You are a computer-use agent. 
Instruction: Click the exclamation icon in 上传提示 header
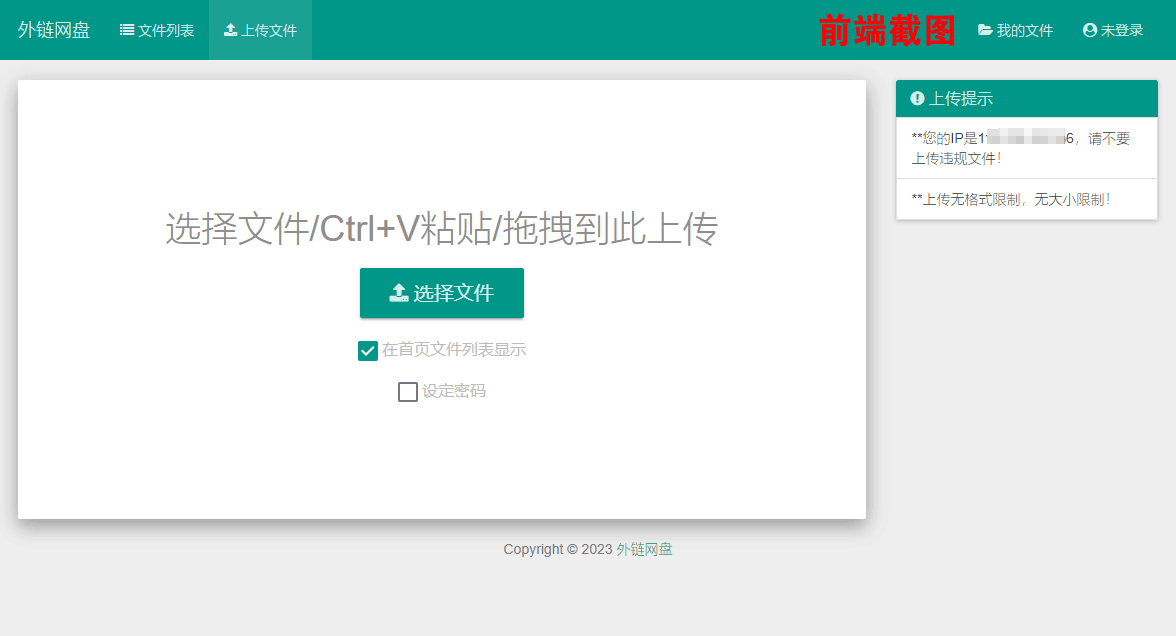916,98
